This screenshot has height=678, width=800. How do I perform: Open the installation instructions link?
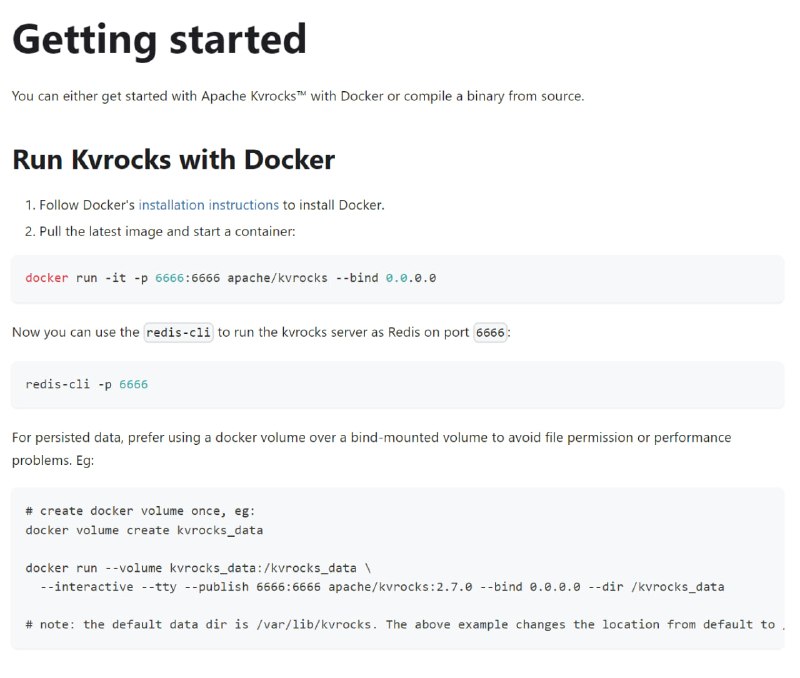coord(209,205)
